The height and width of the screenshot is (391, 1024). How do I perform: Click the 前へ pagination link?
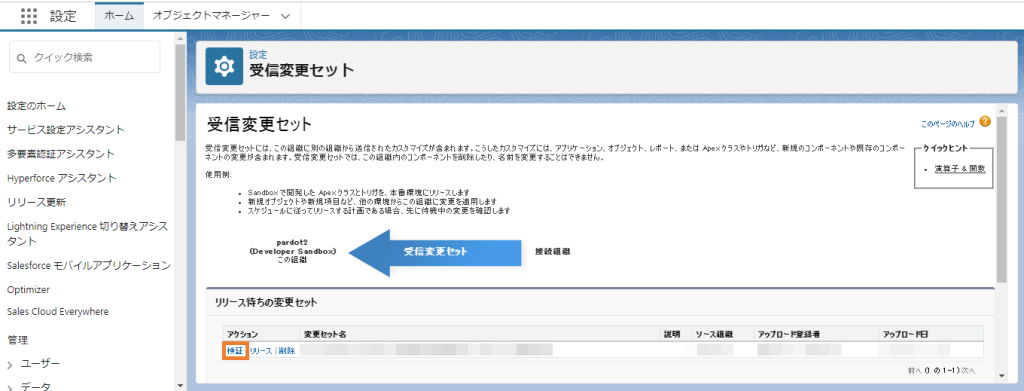pos(914,371)
